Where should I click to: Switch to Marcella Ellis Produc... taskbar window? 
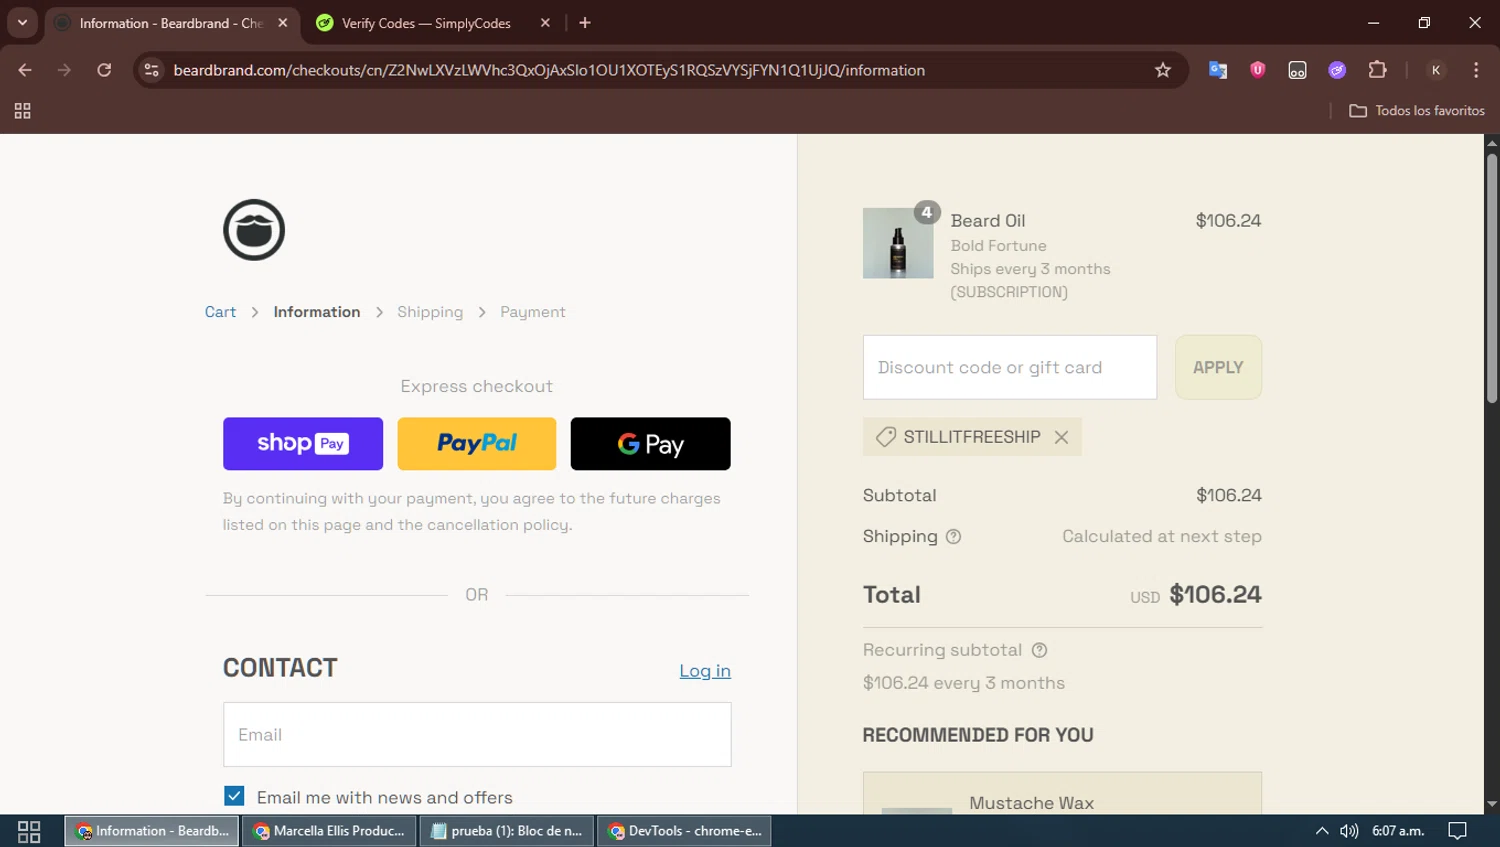pyautogui.click(x=329, y=831)
